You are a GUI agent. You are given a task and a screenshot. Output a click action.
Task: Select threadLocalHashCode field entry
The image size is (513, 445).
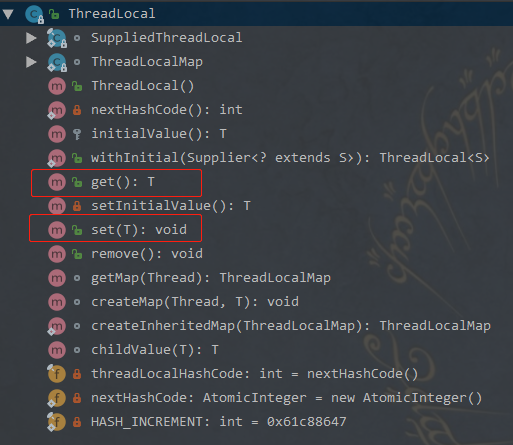point(255,374)
